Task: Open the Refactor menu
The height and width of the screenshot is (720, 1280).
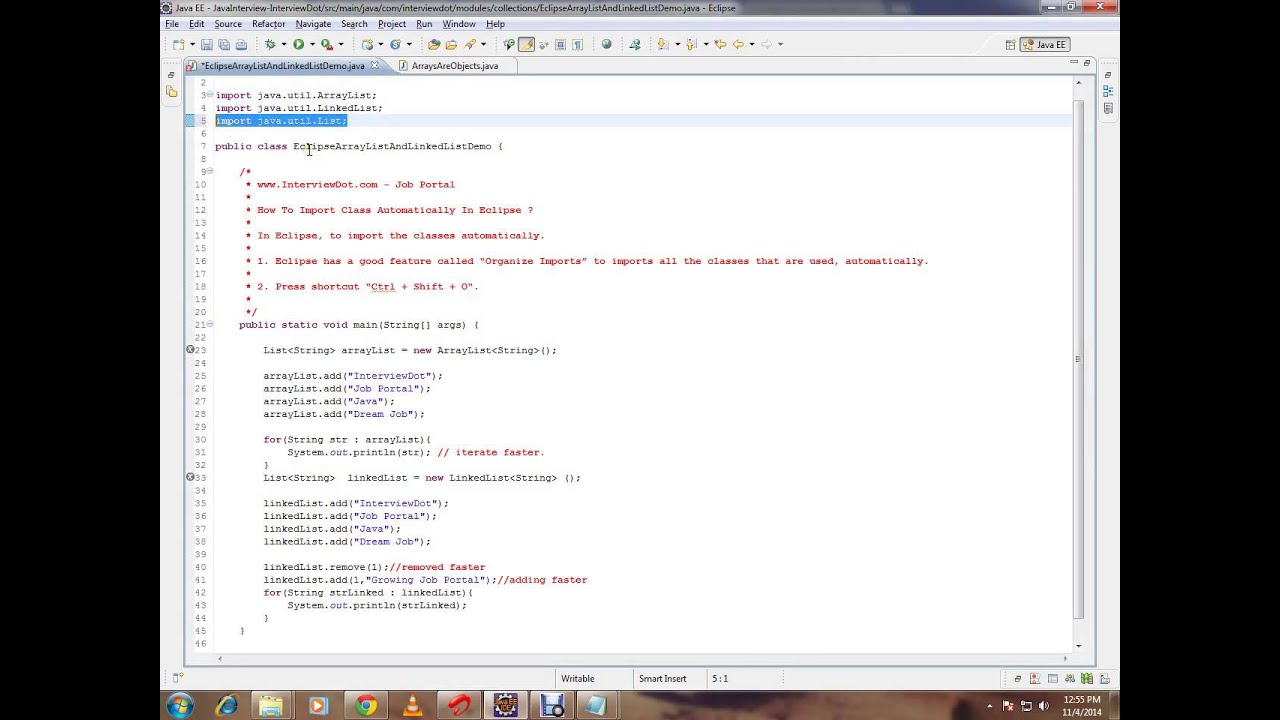Action: click(x=269, y=24)
